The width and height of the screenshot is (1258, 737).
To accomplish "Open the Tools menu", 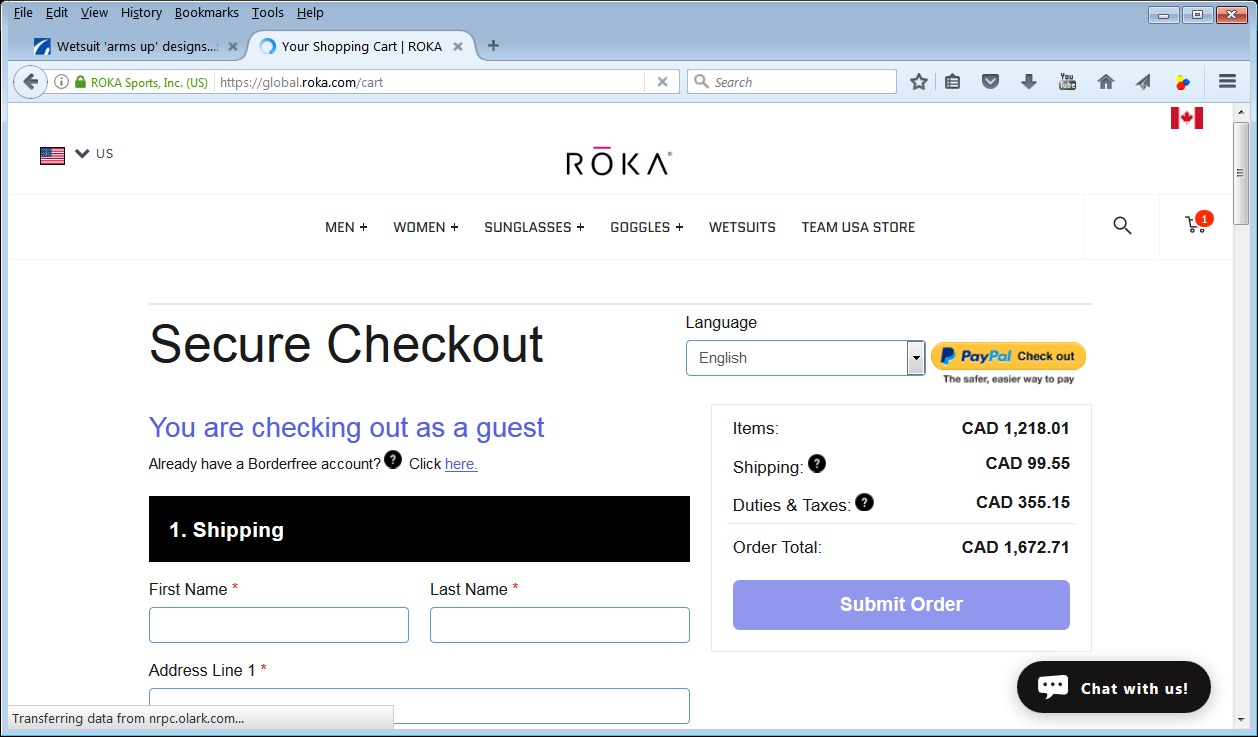I will (x=268, y=13).
